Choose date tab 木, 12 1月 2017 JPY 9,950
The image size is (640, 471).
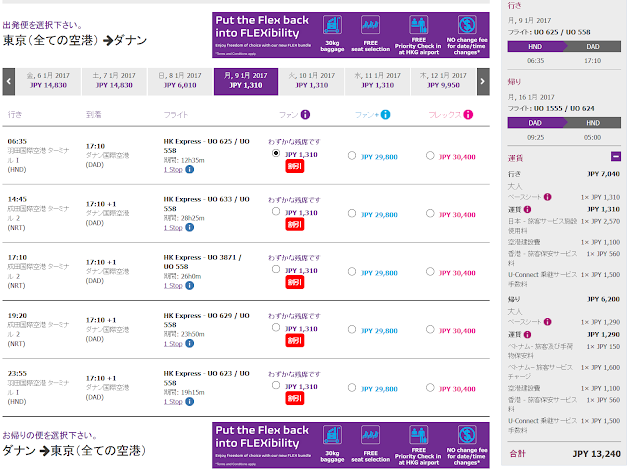(x=443, y=82)
